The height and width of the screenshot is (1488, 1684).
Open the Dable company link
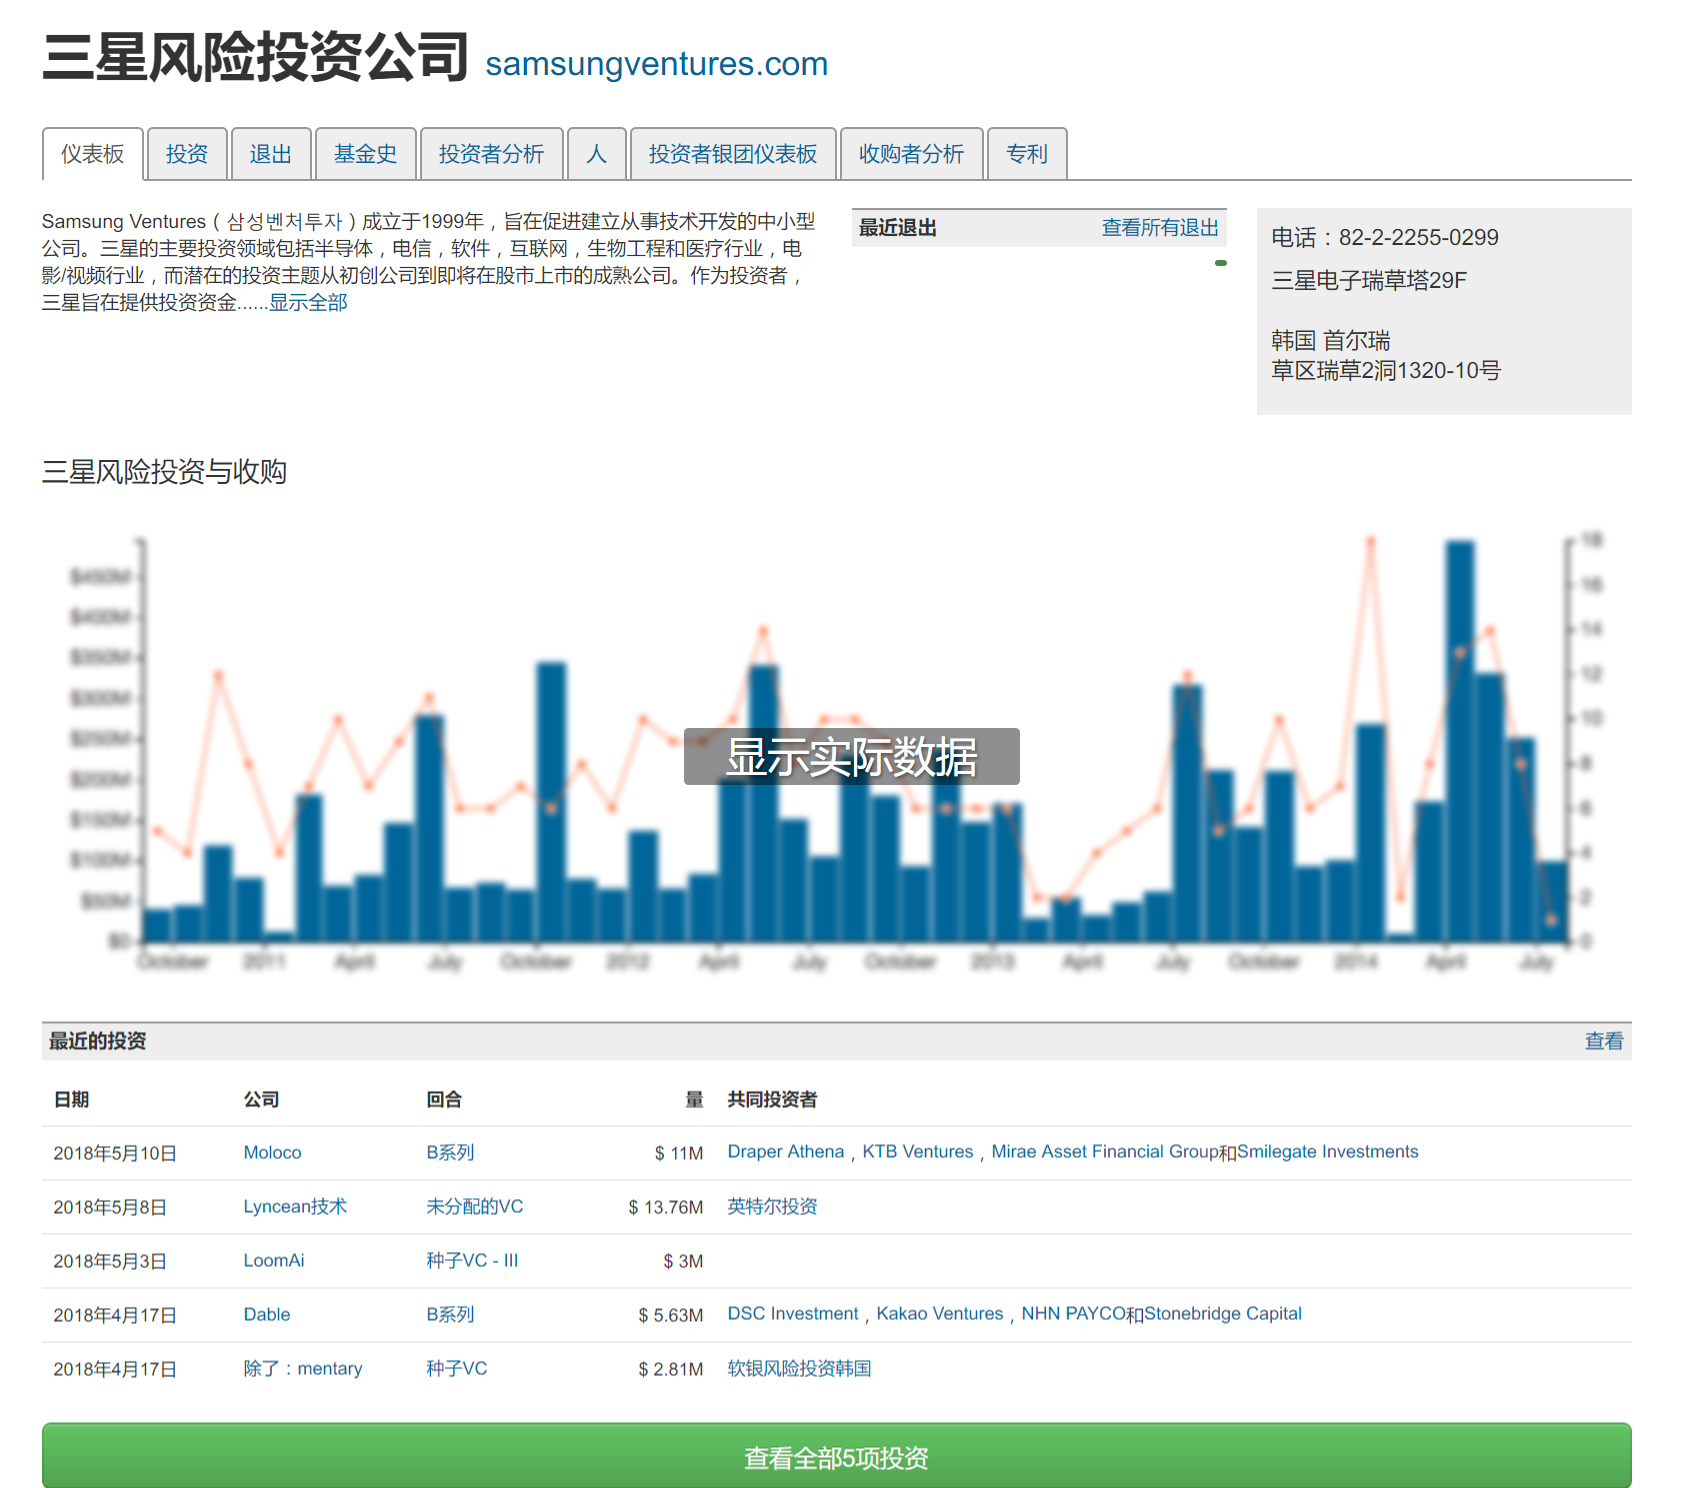(267, 1315)
